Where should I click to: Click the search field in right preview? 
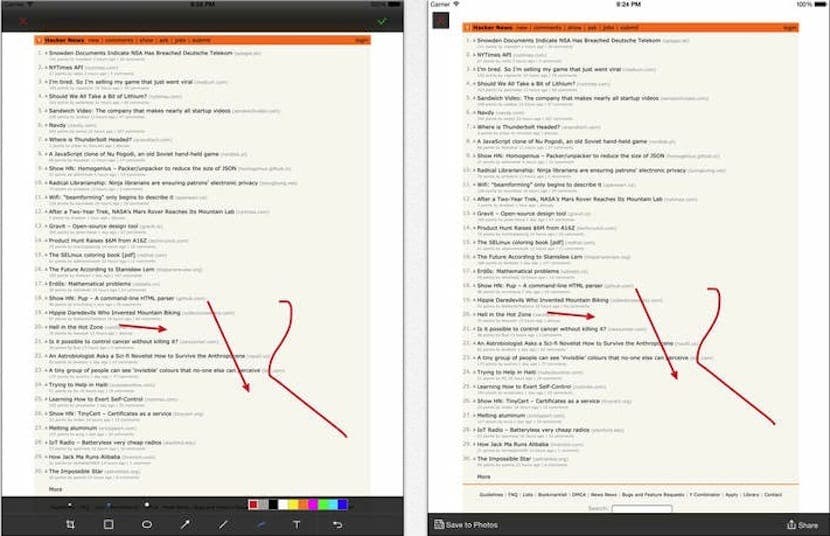642,509
